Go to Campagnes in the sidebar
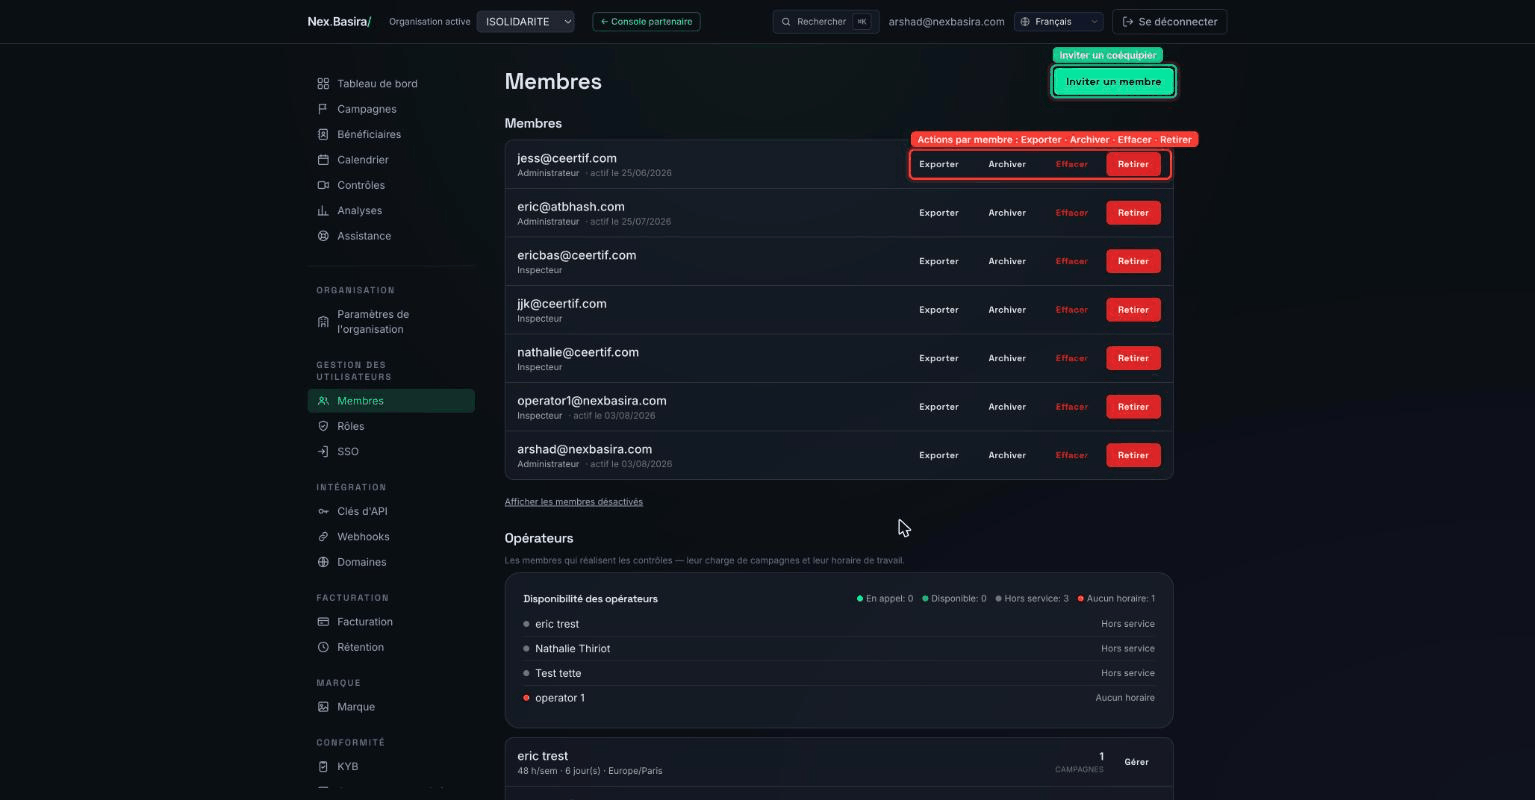This screenshot has width=1535, height=800. [x=391, y=109]
